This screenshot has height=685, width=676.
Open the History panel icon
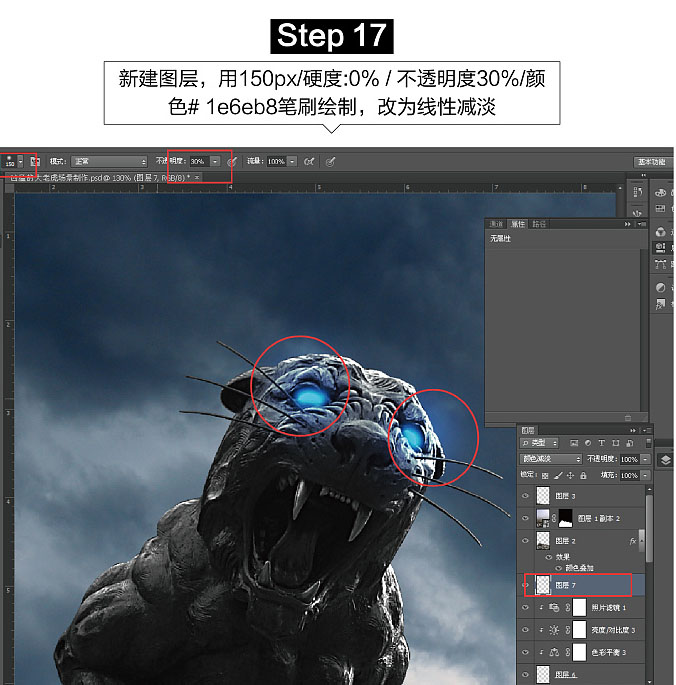[x=638, y=192]
